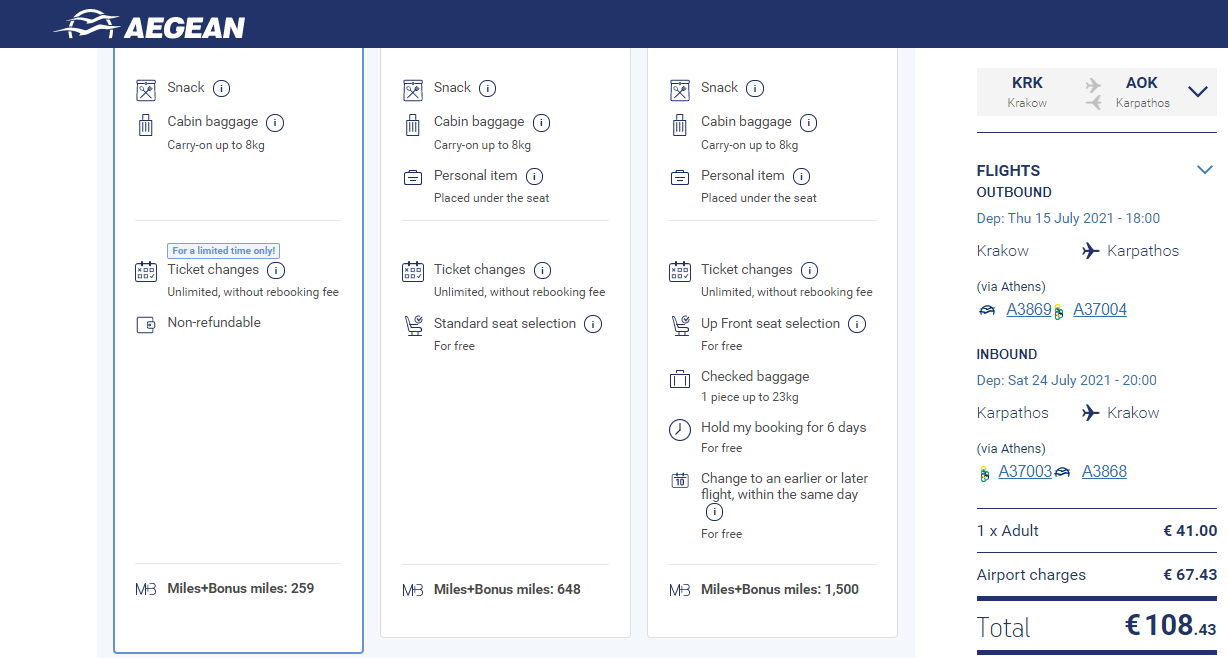Image resolution: width=1228 pixels, height=658 pixels.
Task: Click info icon under same-day flight change
Action: [x=714, y=512]
